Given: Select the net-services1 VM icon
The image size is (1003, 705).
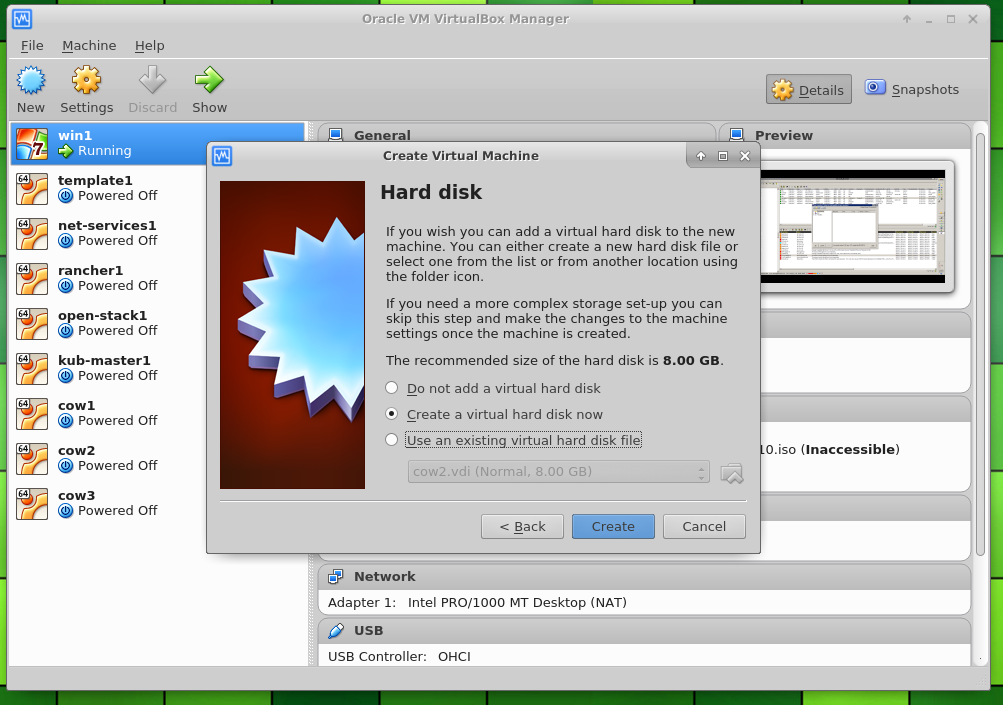Looking at the screenshot, I should point(32,234).
